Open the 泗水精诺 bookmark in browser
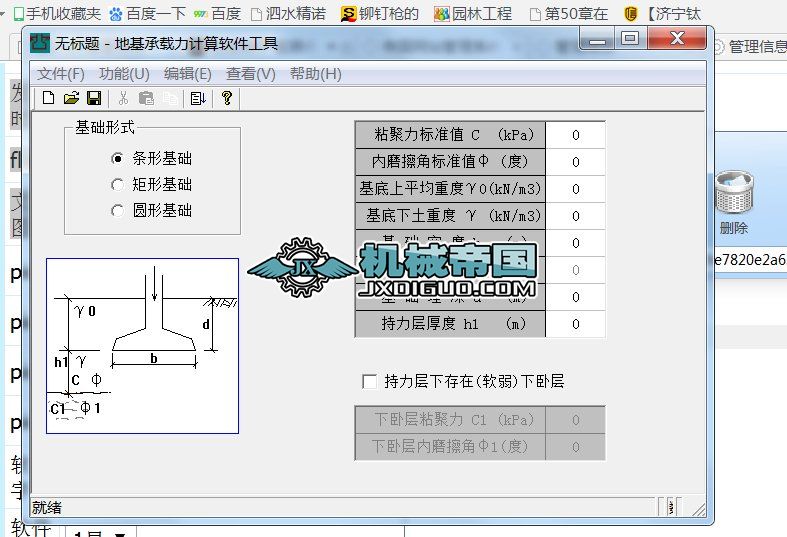787x537 pixels. pyautogui.click(x=289, y=14)
